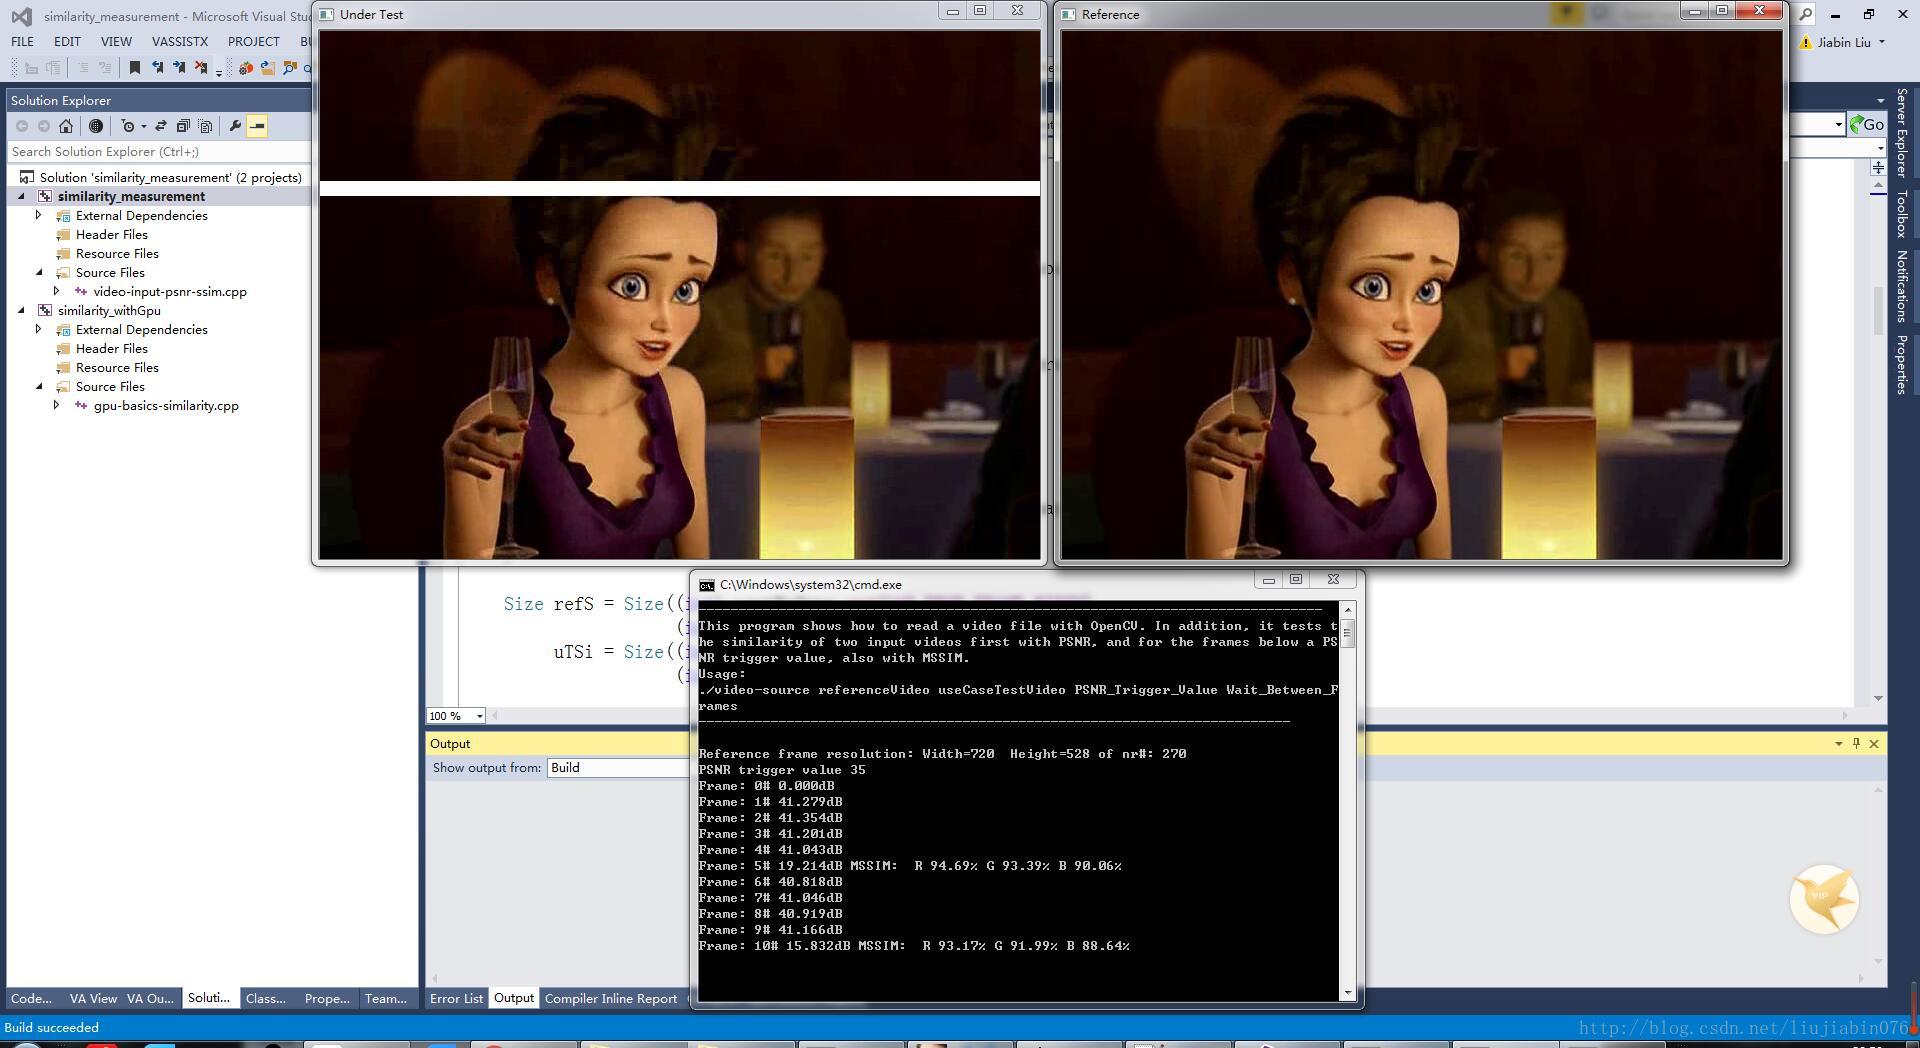Open the Jiabin Liu account dropdown
The height and width of the screenshot is (1048, 1920).
(x=1882, y=42)
